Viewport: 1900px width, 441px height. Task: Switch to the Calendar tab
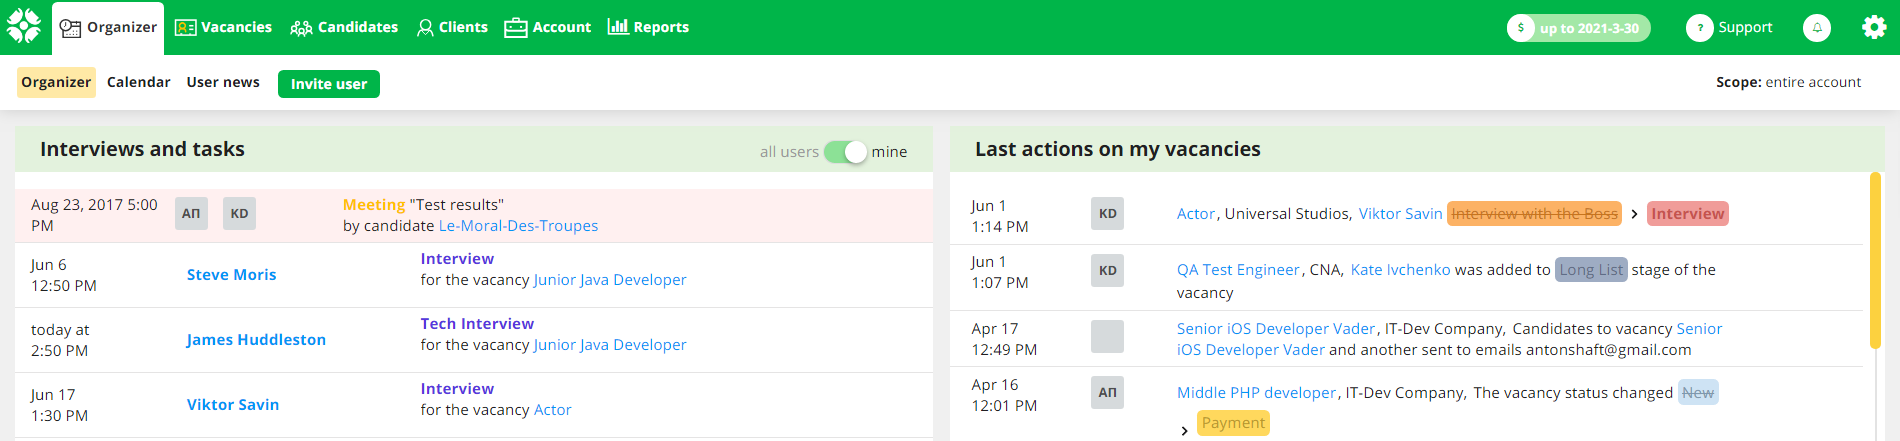point(138,83)
